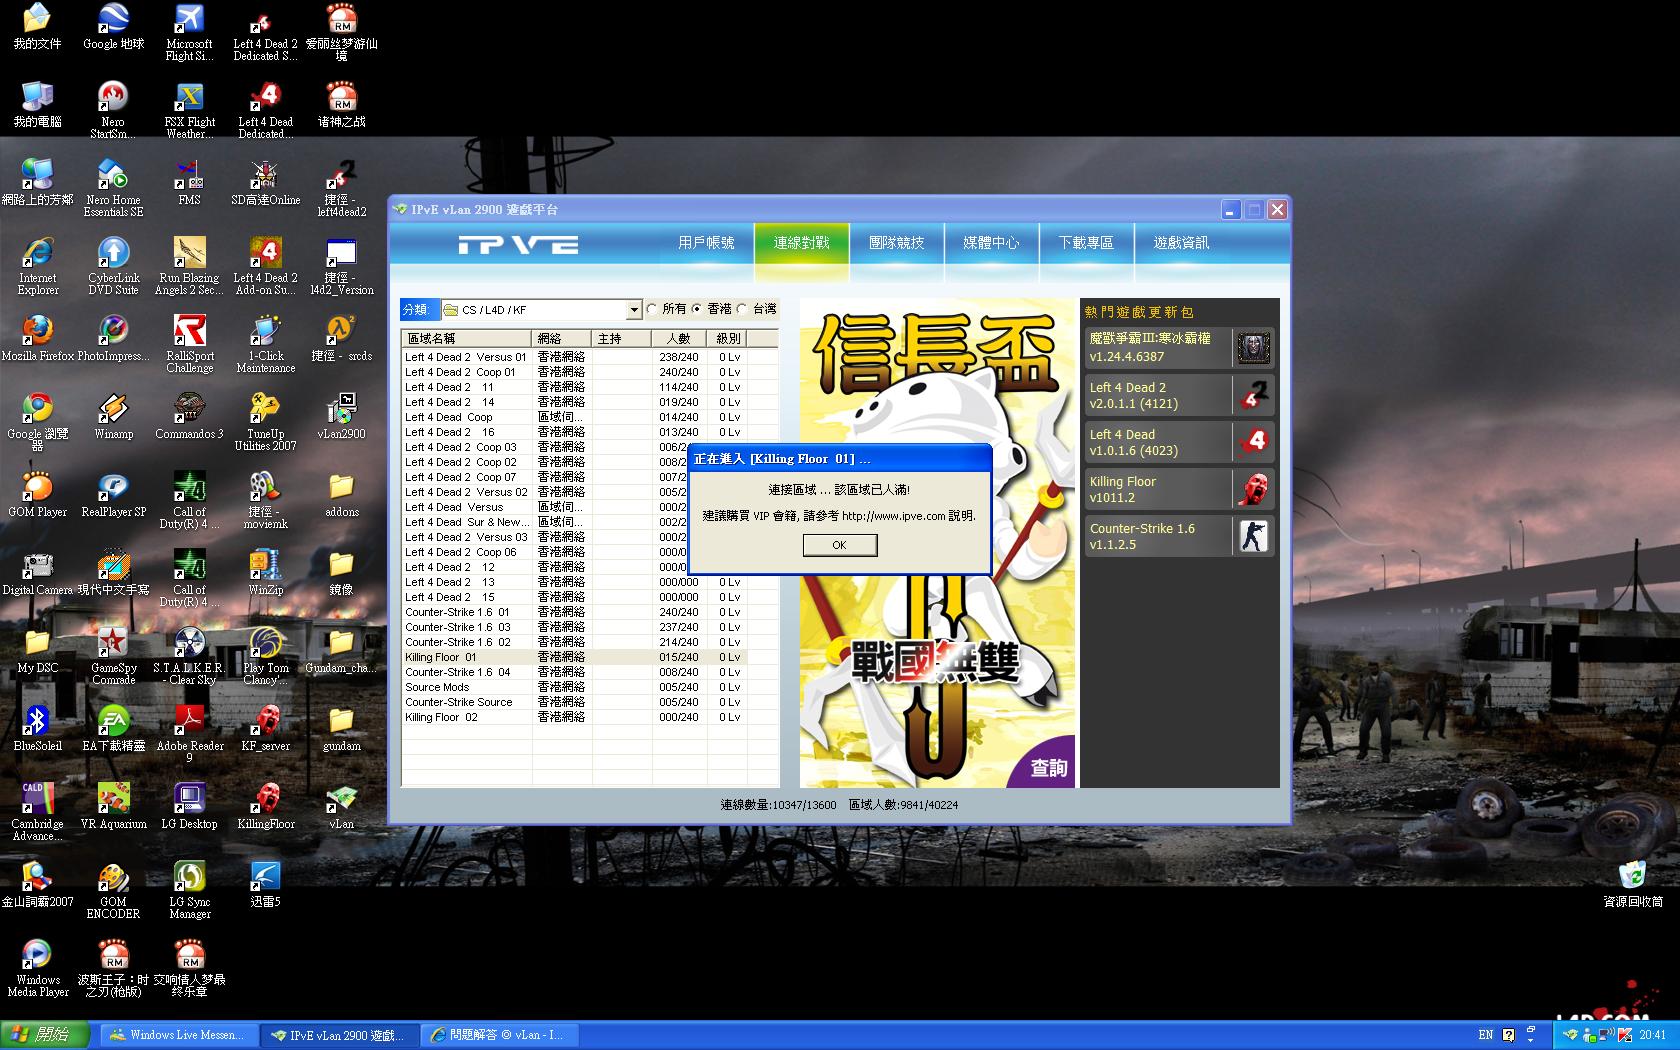
Task: Open the 下載專區 tab
Action: pyautogui.click(x=1086, y=243)
